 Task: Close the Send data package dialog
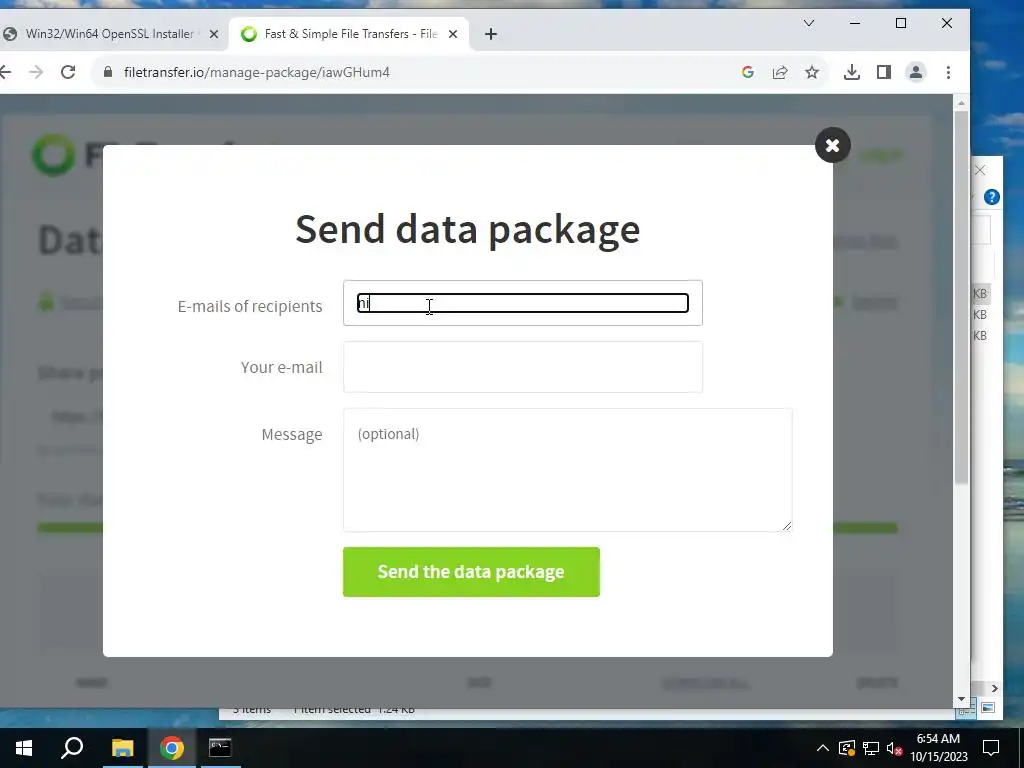coord(833,145)
